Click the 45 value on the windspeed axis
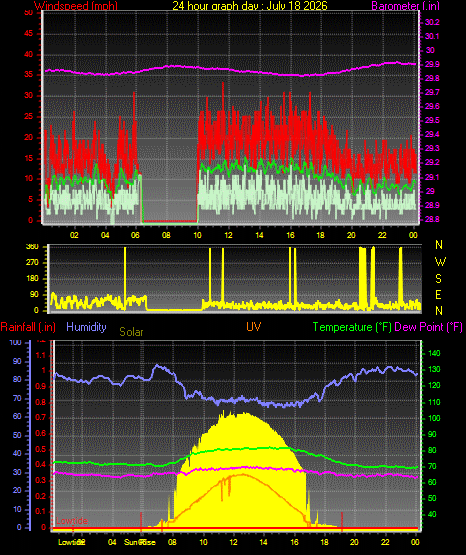 [28, 34]
